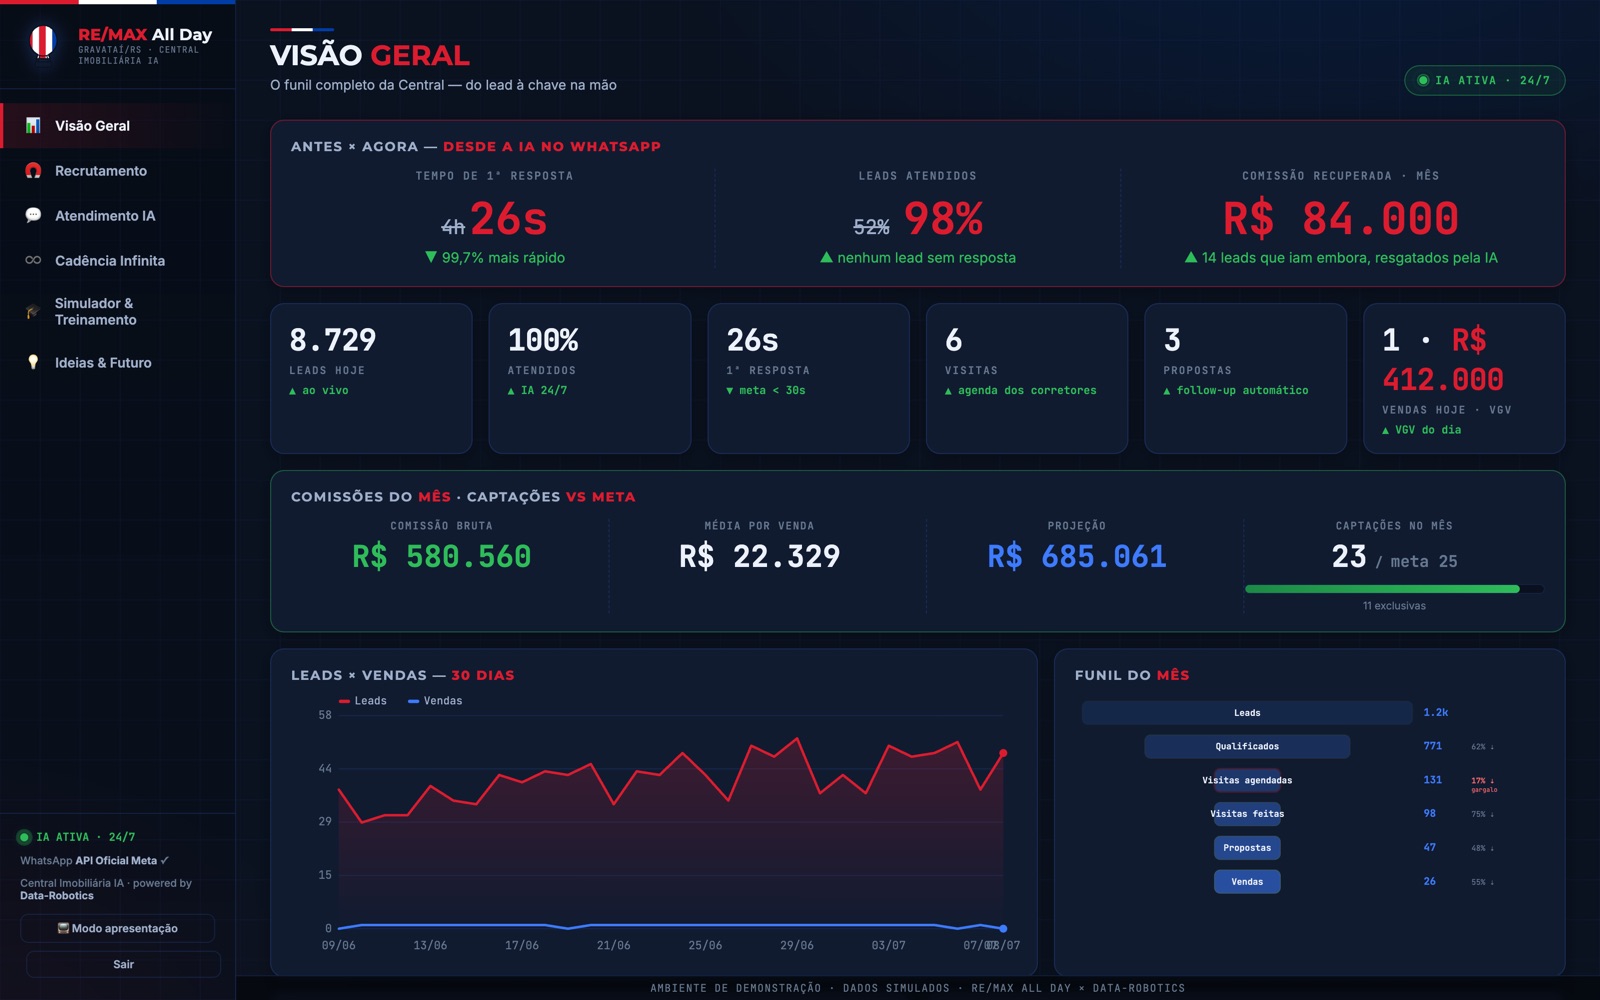Select the Qualificados funnel bar
Image resolution: width=1600 pixels, height=1000 pixels.
pyautogui.click(x=1247, y=746)
